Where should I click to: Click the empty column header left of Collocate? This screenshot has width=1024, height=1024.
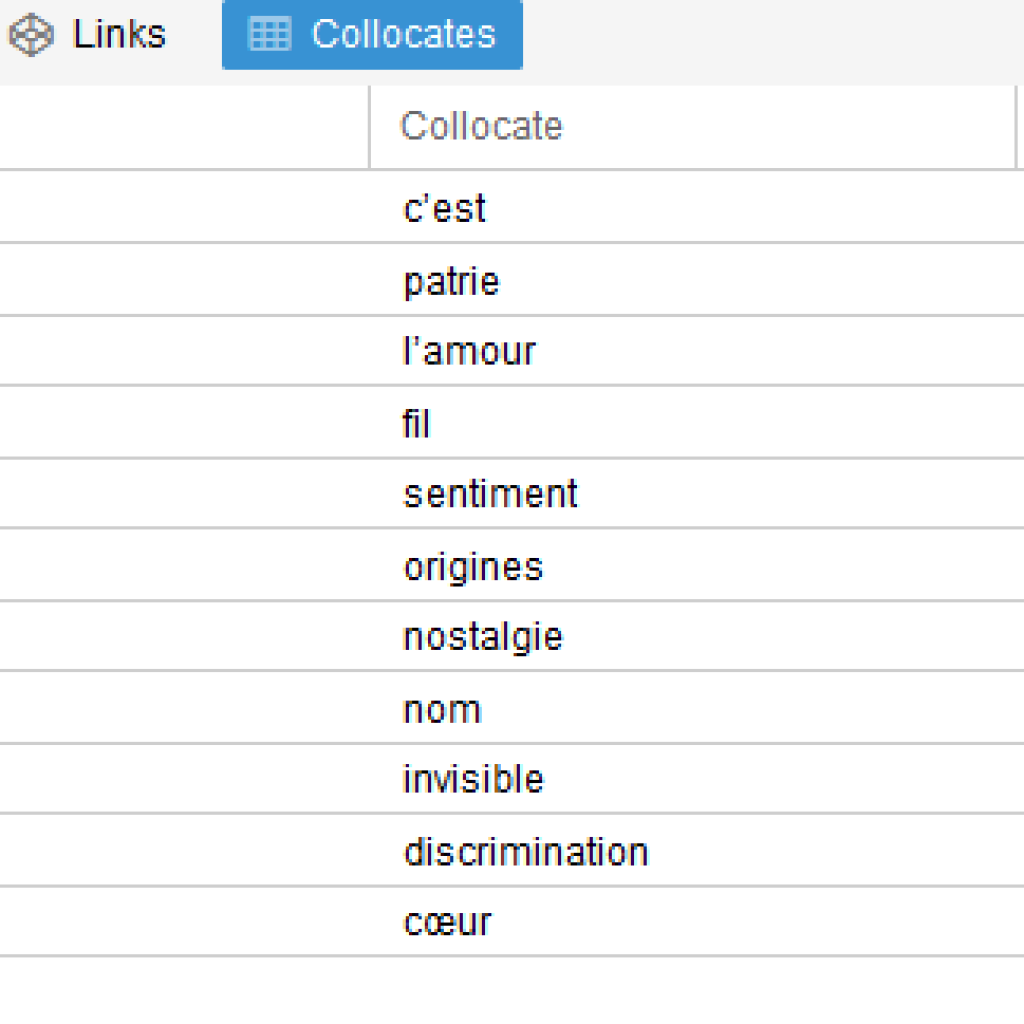point(184,127)
